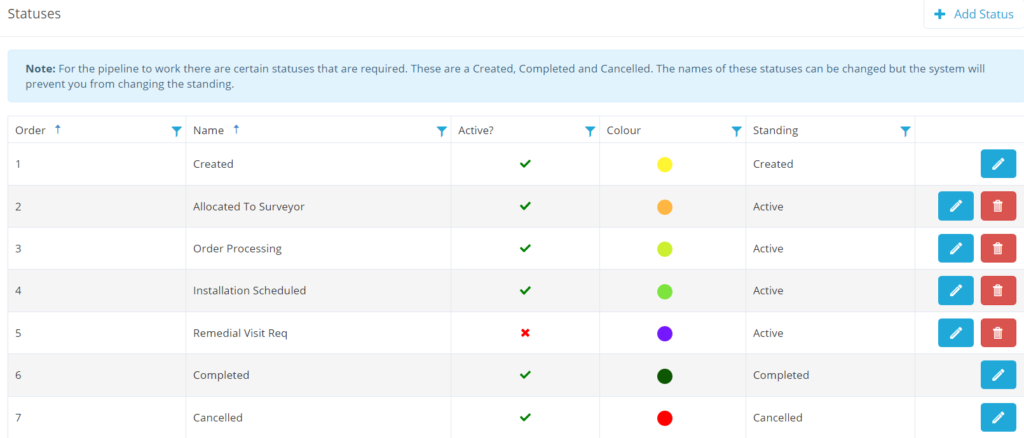Sort by the Name column header

pos(208,130)
